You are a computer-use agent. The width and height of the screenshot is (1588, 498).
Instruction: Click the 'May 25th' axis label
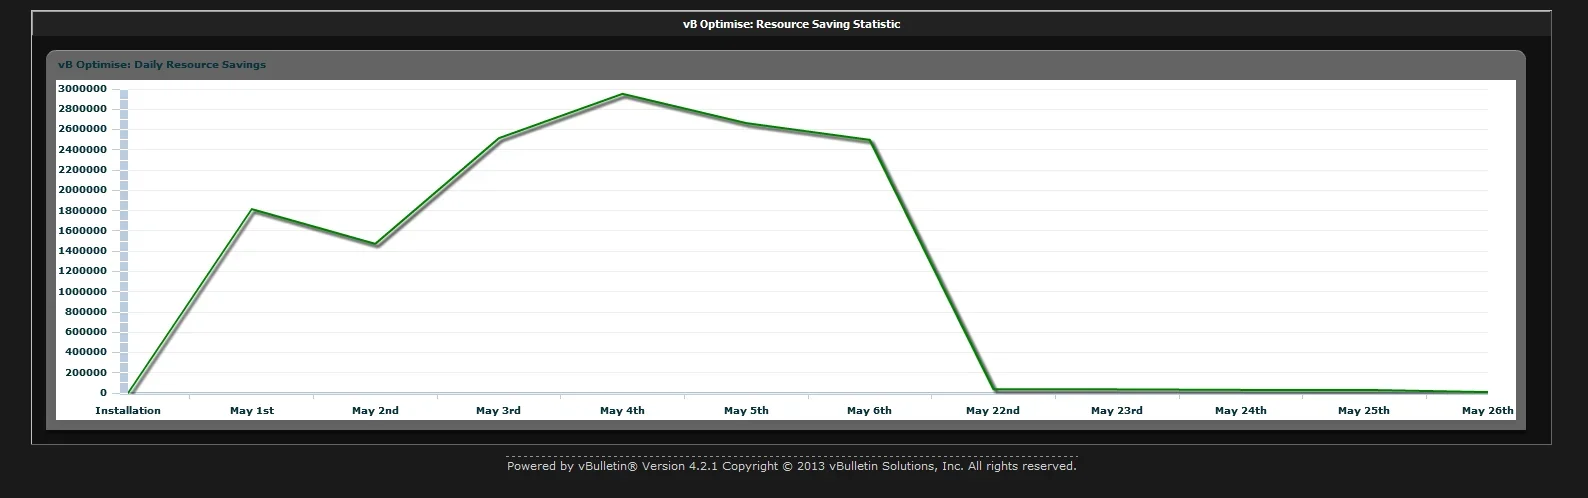pos(1364,411)
